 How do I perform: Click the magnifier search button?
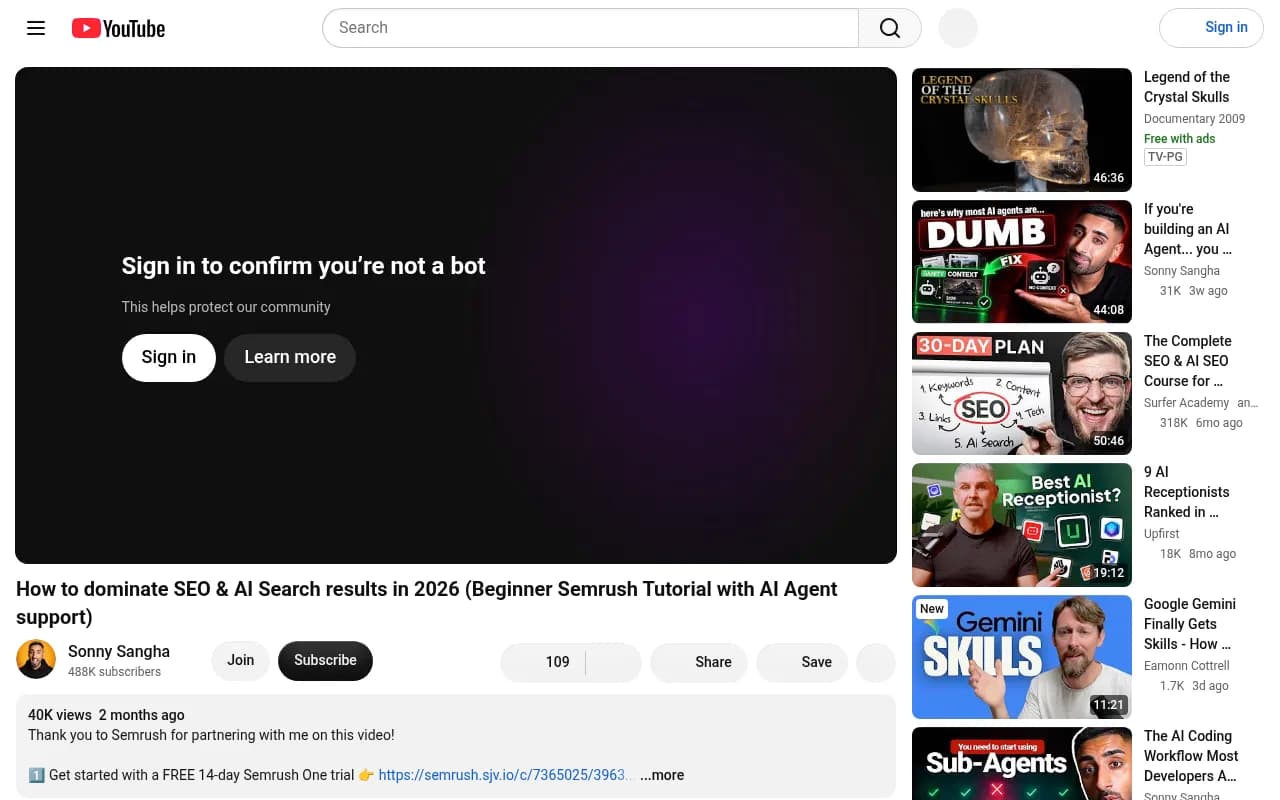coord(890,28)
